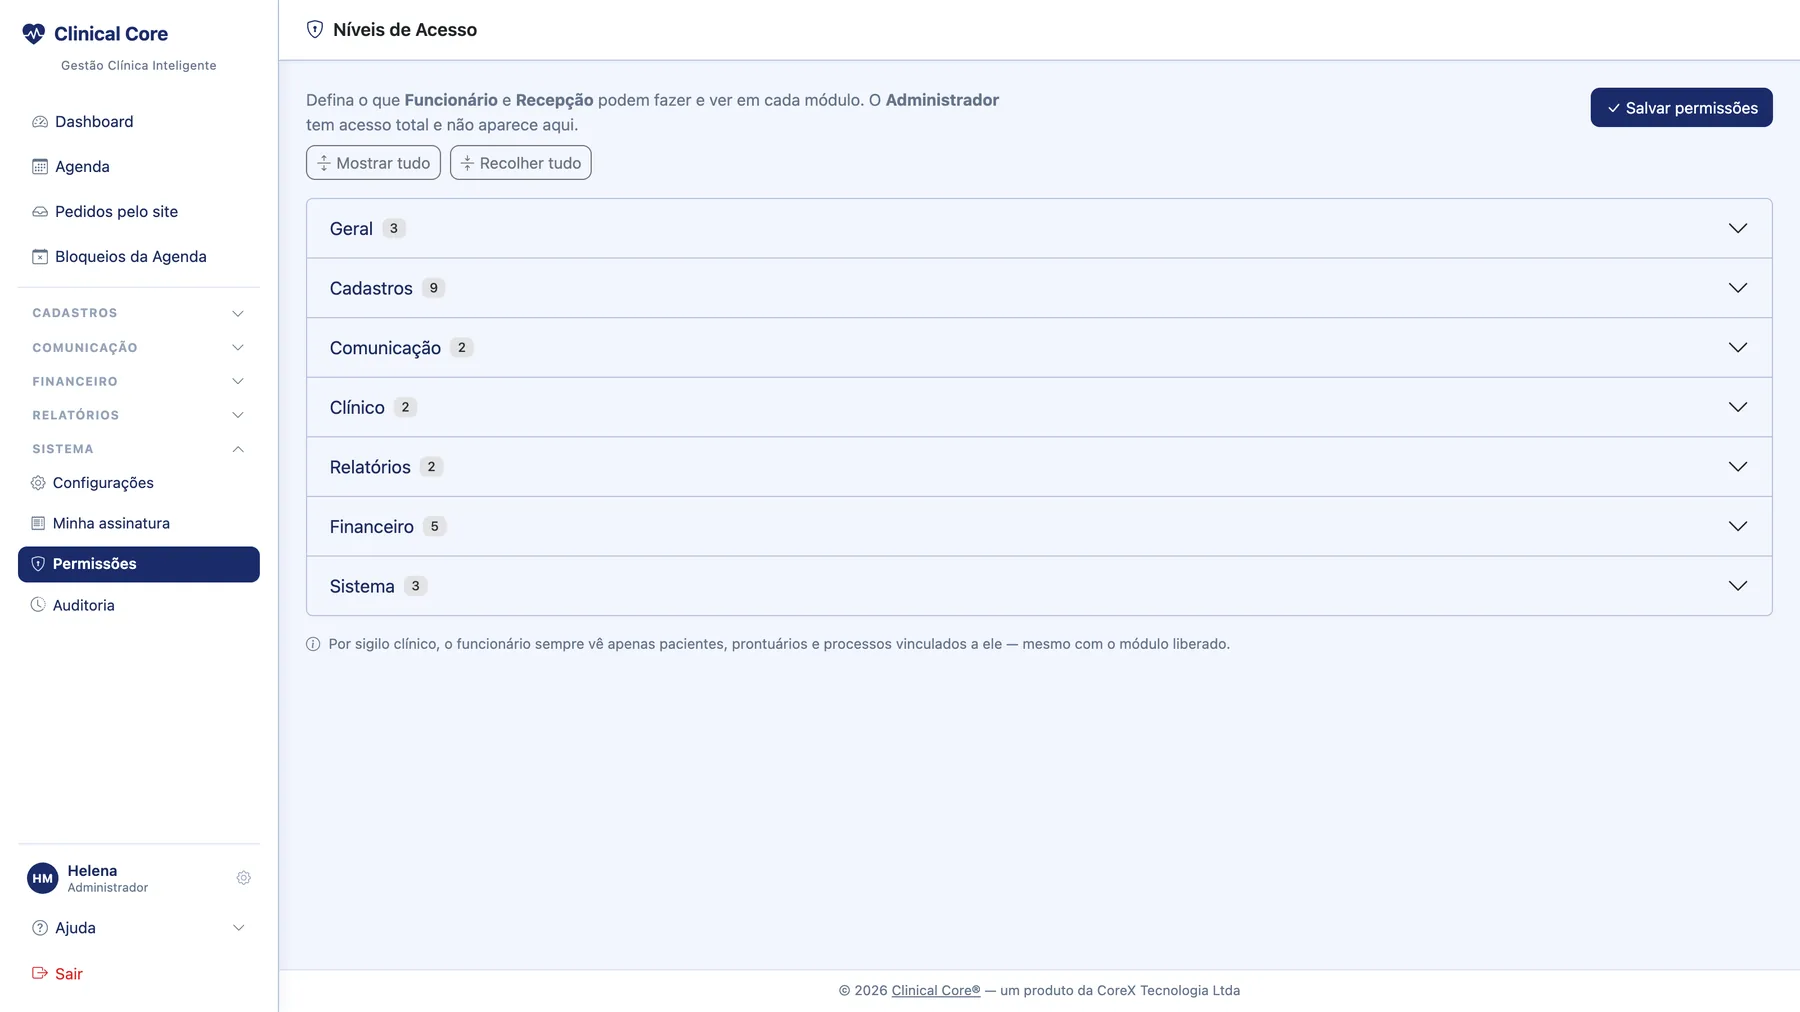Expand the Cadastros permissions section
Image resolution: width=1800 pixels, height=1012 pixels.
coord(1039,288)
